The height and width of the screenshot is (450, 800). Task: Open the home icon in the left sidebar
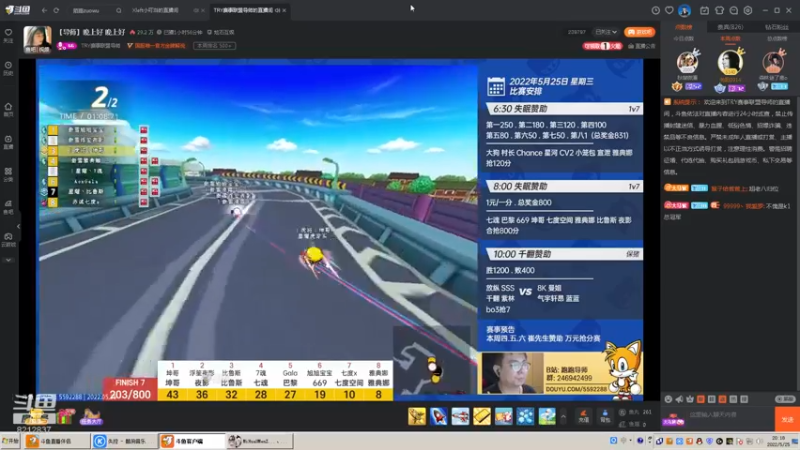pos(8,109)
